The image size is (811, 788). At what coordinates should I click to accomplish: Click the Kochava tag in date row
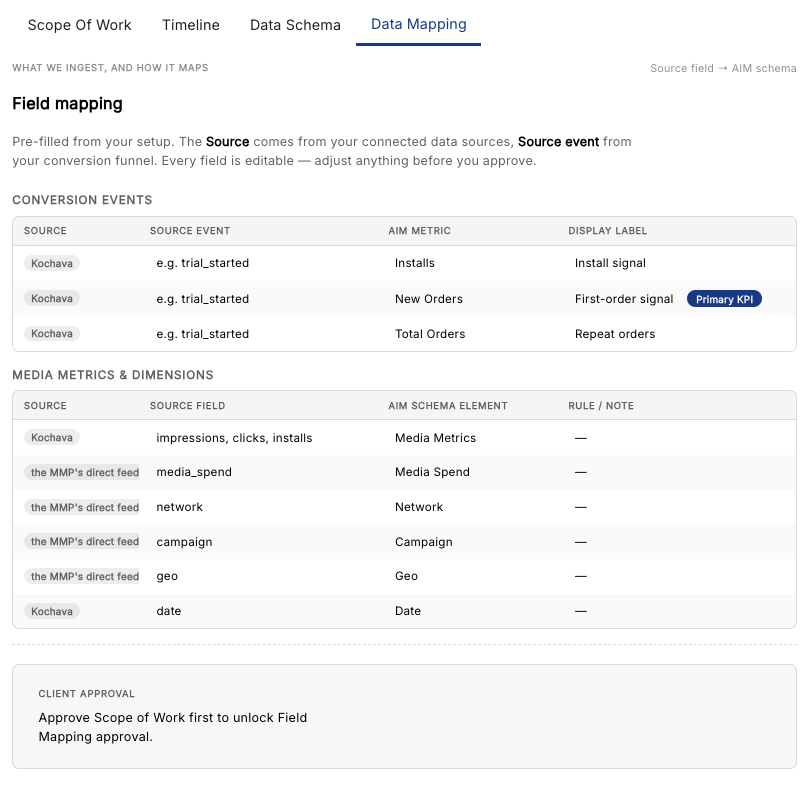52,611
